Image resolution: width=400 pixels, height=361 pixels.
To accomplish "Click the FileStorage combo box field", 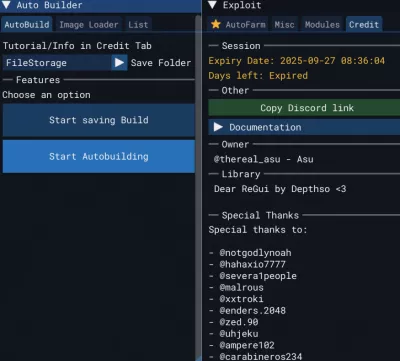I will [x=57, y=63].
